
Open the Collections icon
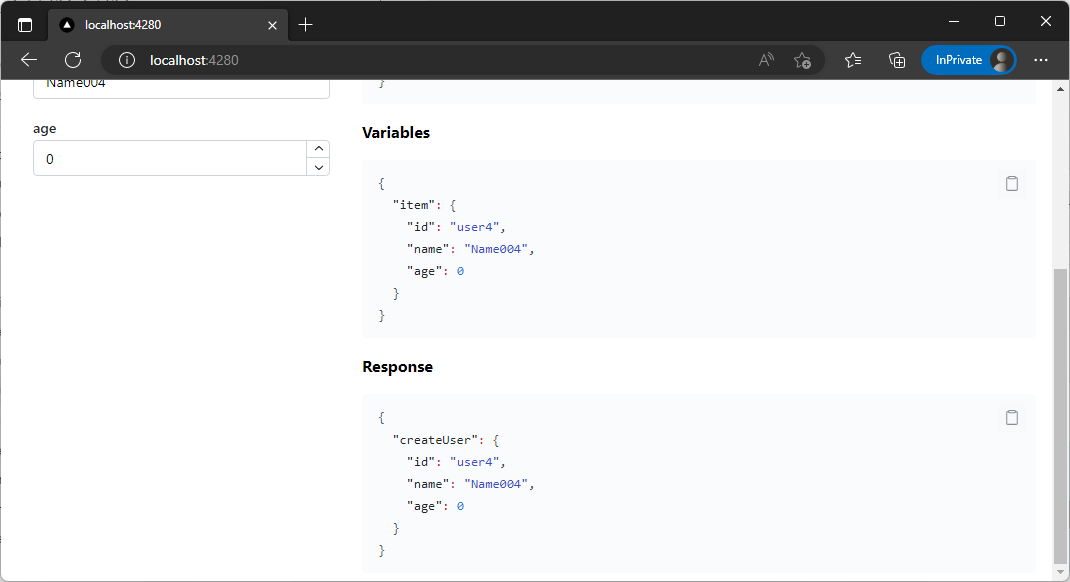(897, 60)
